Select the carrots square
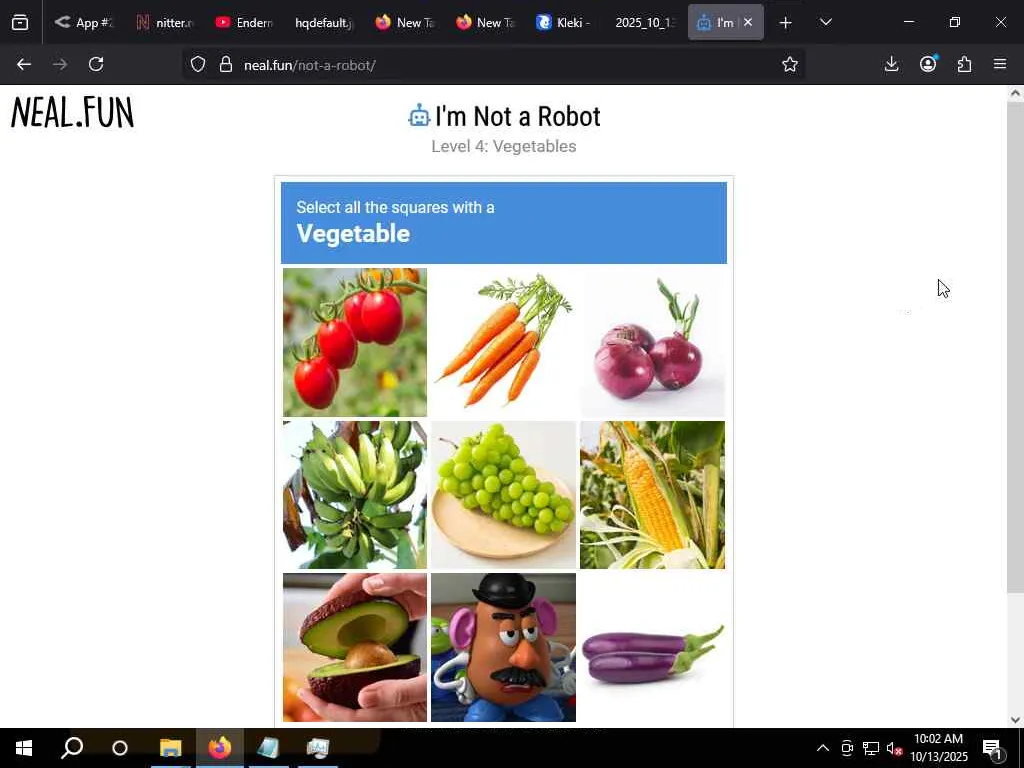The height and width of the screenshot is (768, 1024). (x=504, y=342)
